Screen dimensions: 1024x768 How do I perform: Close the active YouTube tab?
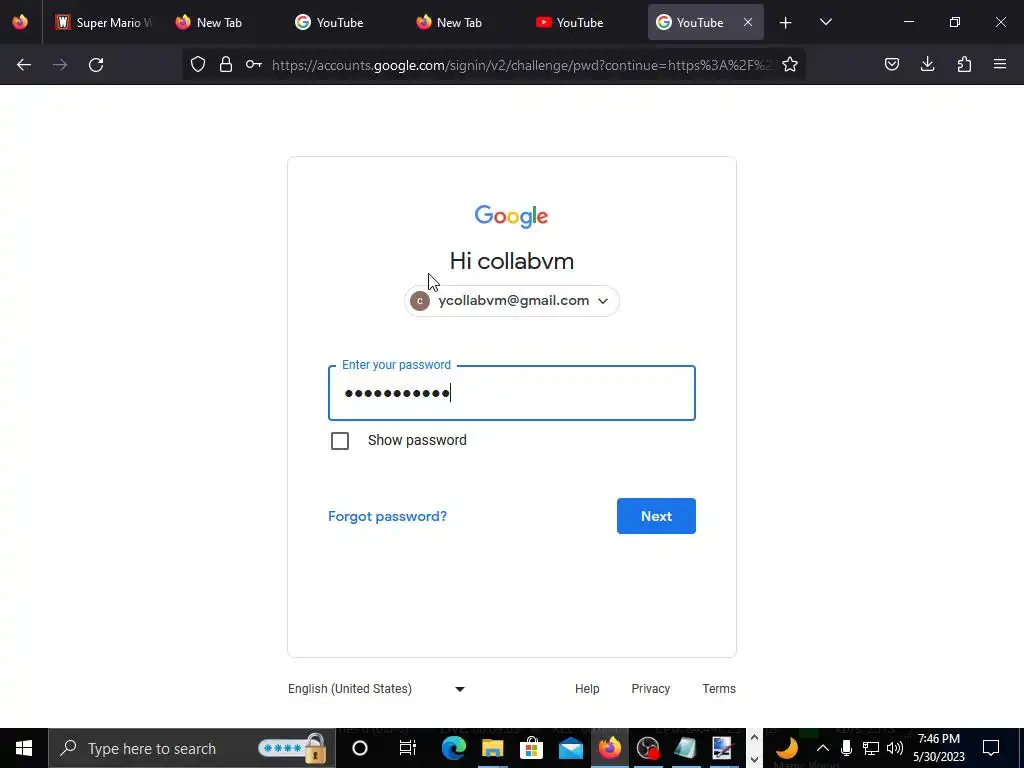[x=748, y=22]
